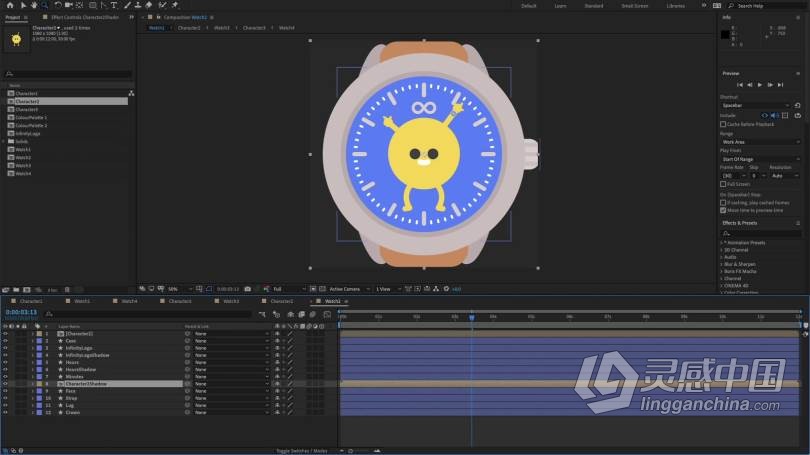Click Toggle Switches / Modes button
Viewport: 810px width, 455px height.
(303, 450)
